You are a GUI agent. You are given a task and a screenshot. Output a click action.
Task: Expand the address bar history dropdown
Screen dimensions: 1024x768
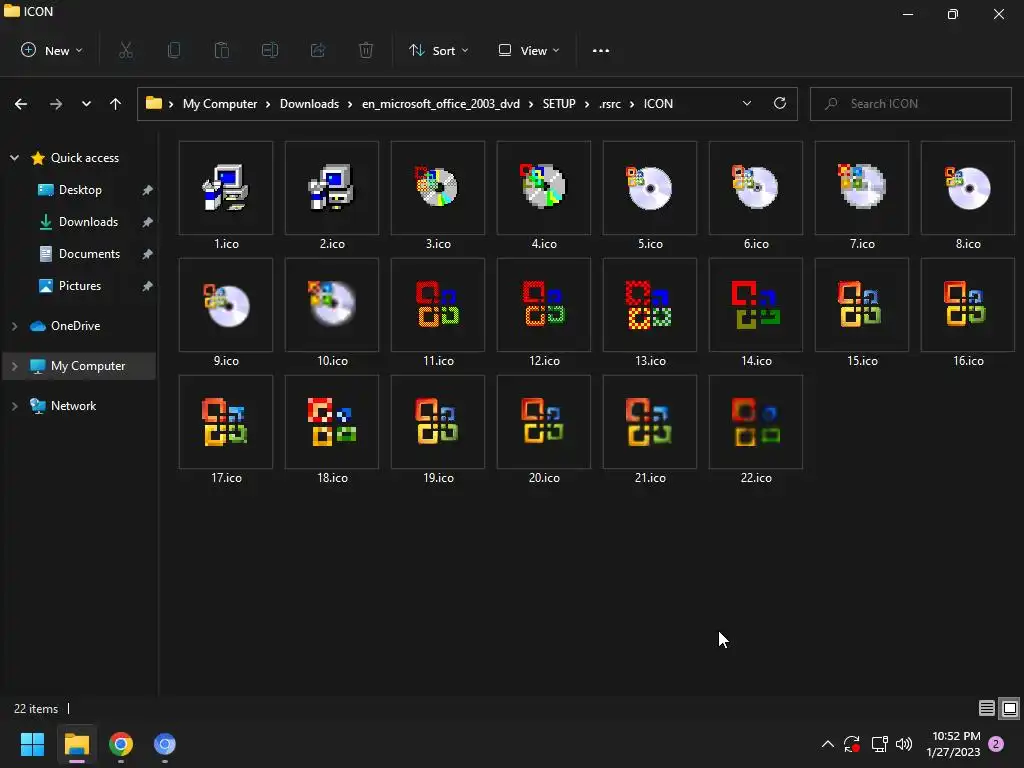tap(746, 104)
